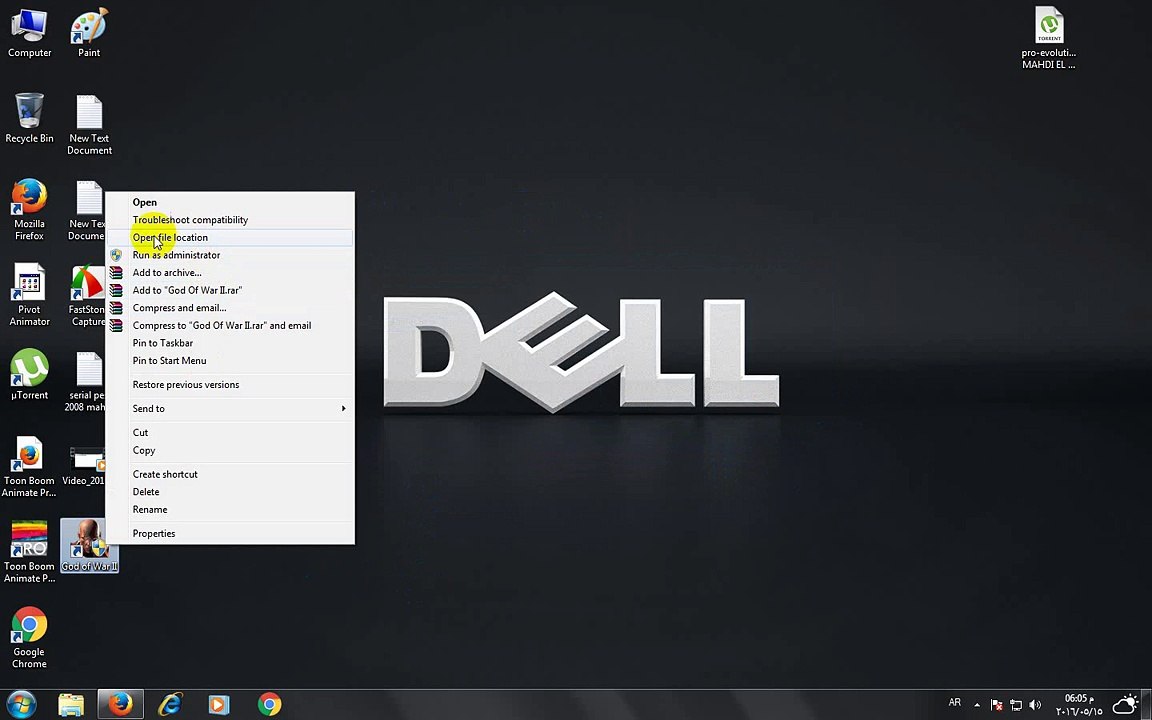Click the AR language indicator
The width and height of the screenshot is (1152, 720).
[x=954, y=703]
